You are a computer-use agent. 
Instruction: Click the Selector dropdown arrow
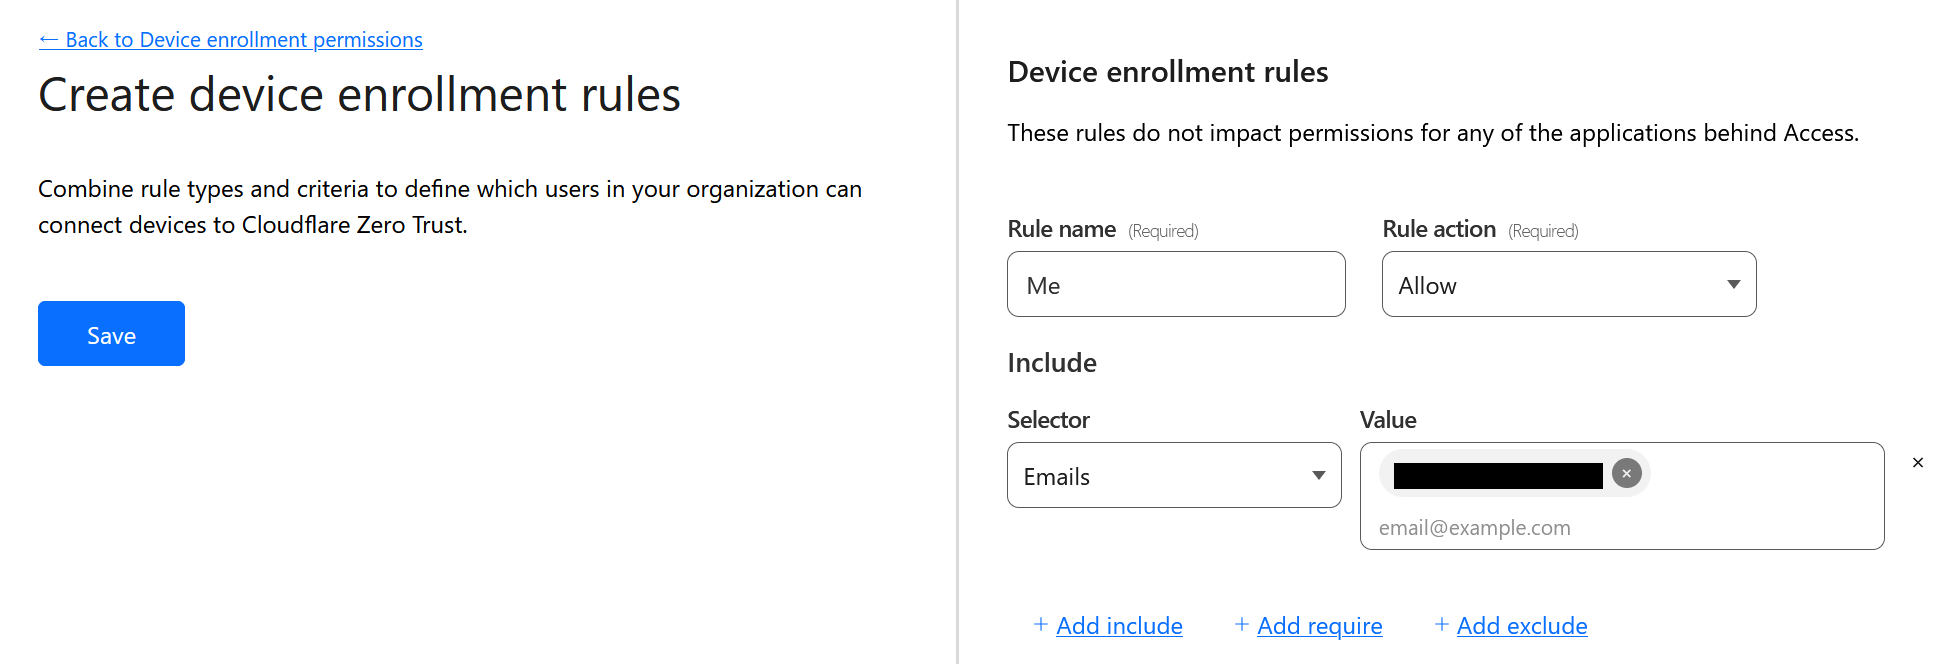[1318, 476]
